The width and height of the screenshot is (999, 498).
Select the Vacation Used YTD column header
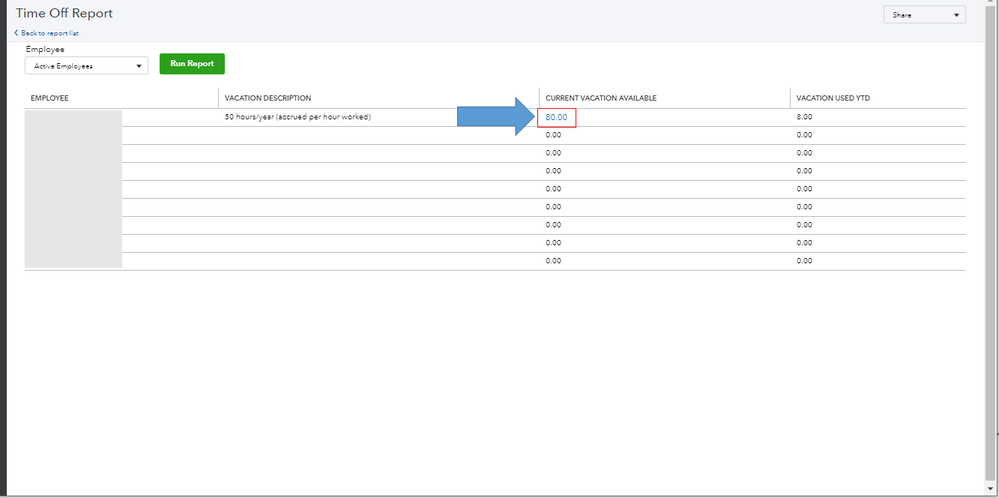(833, 98)
